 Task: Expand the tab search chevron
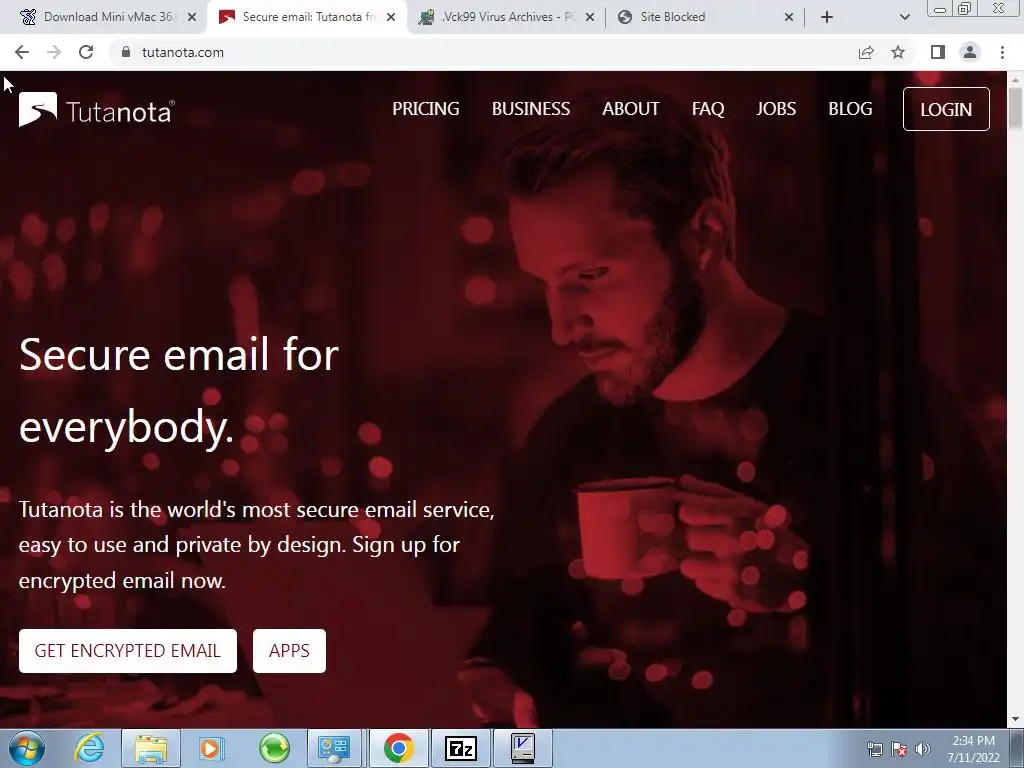904,17
